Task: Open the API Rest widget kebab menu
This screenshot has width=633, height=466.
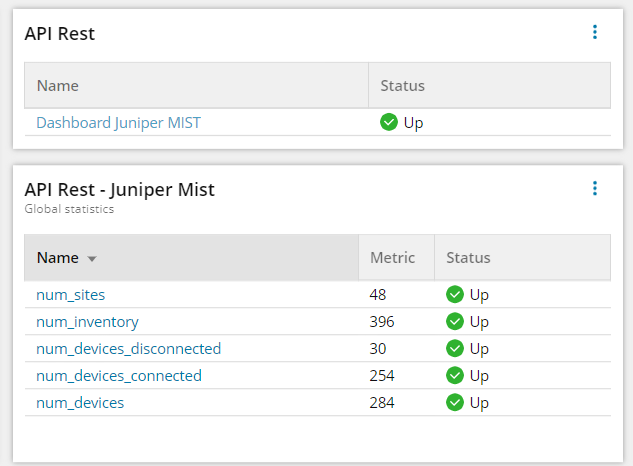Action: (595, 32)
